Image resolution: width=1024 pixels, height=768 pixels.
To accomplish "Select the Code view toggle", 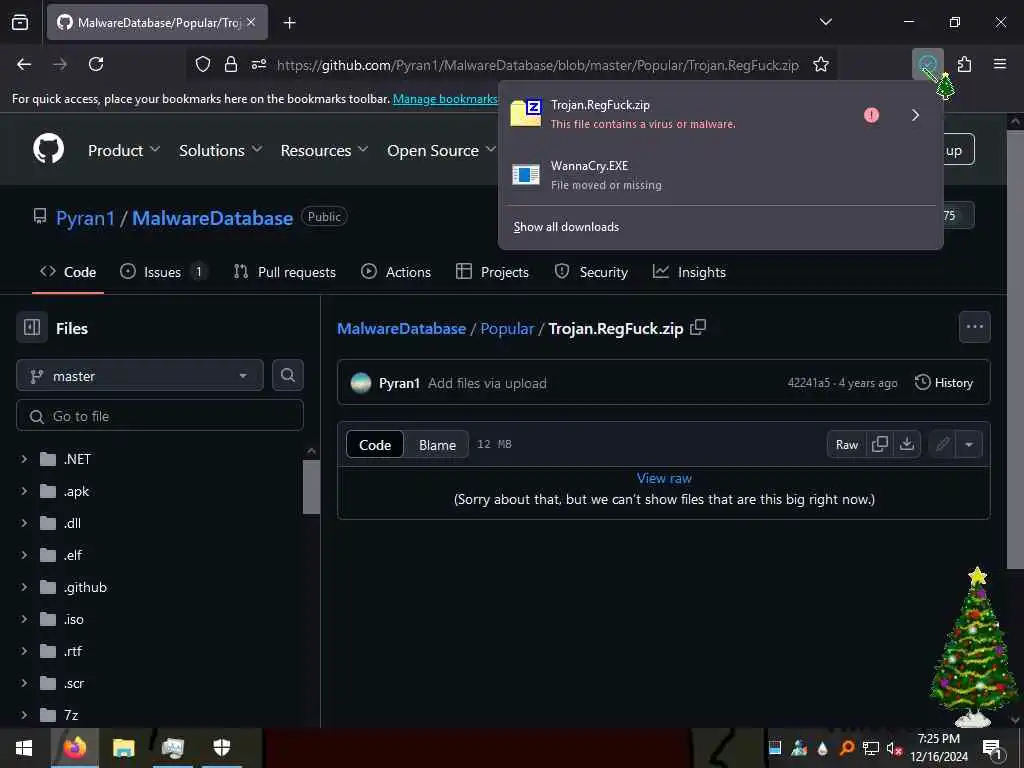I will coord(375,445).
